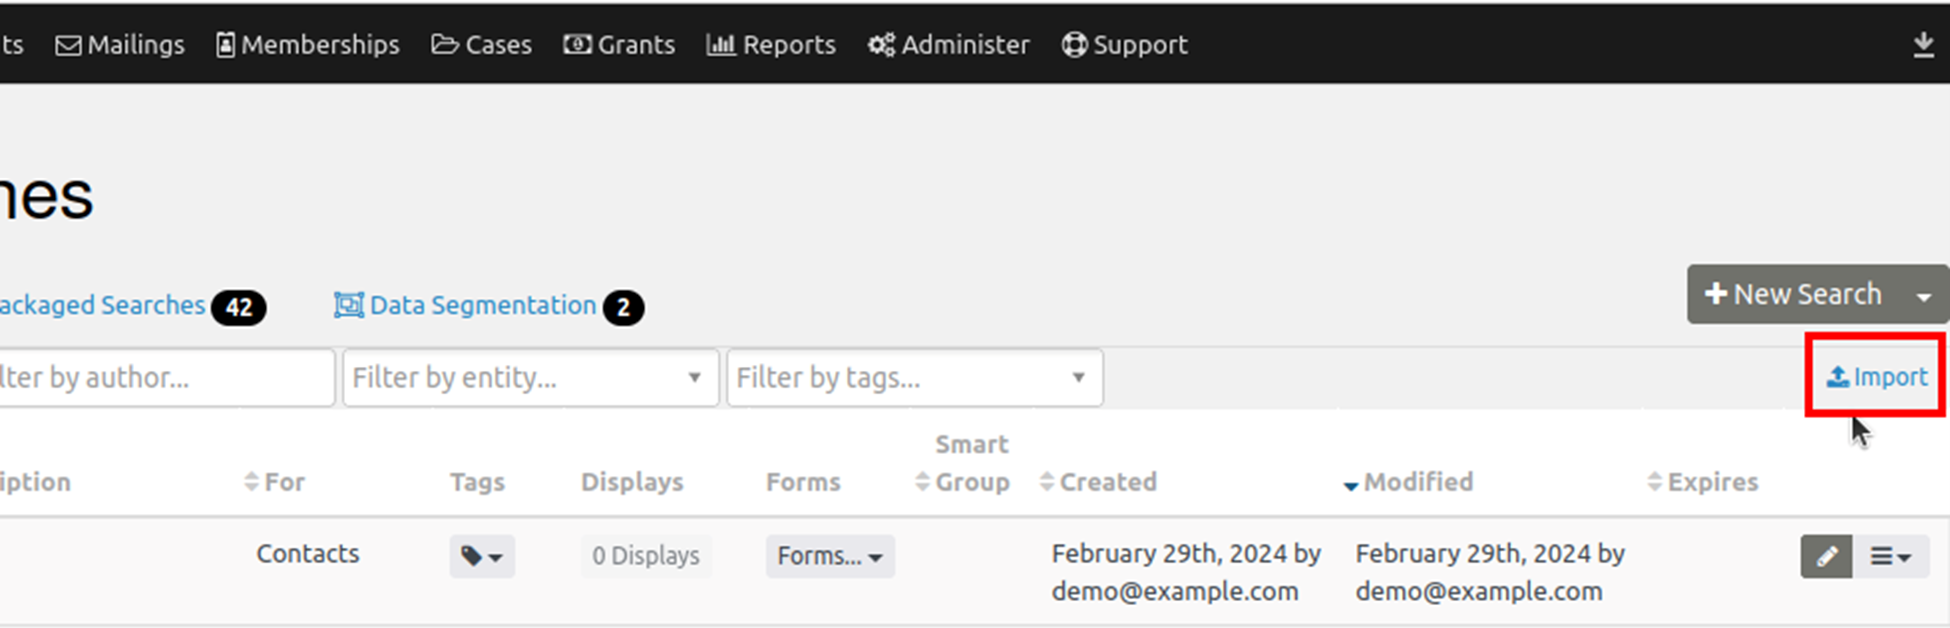Open the Support menu

pyautogui.click(x=1125, y=45)
